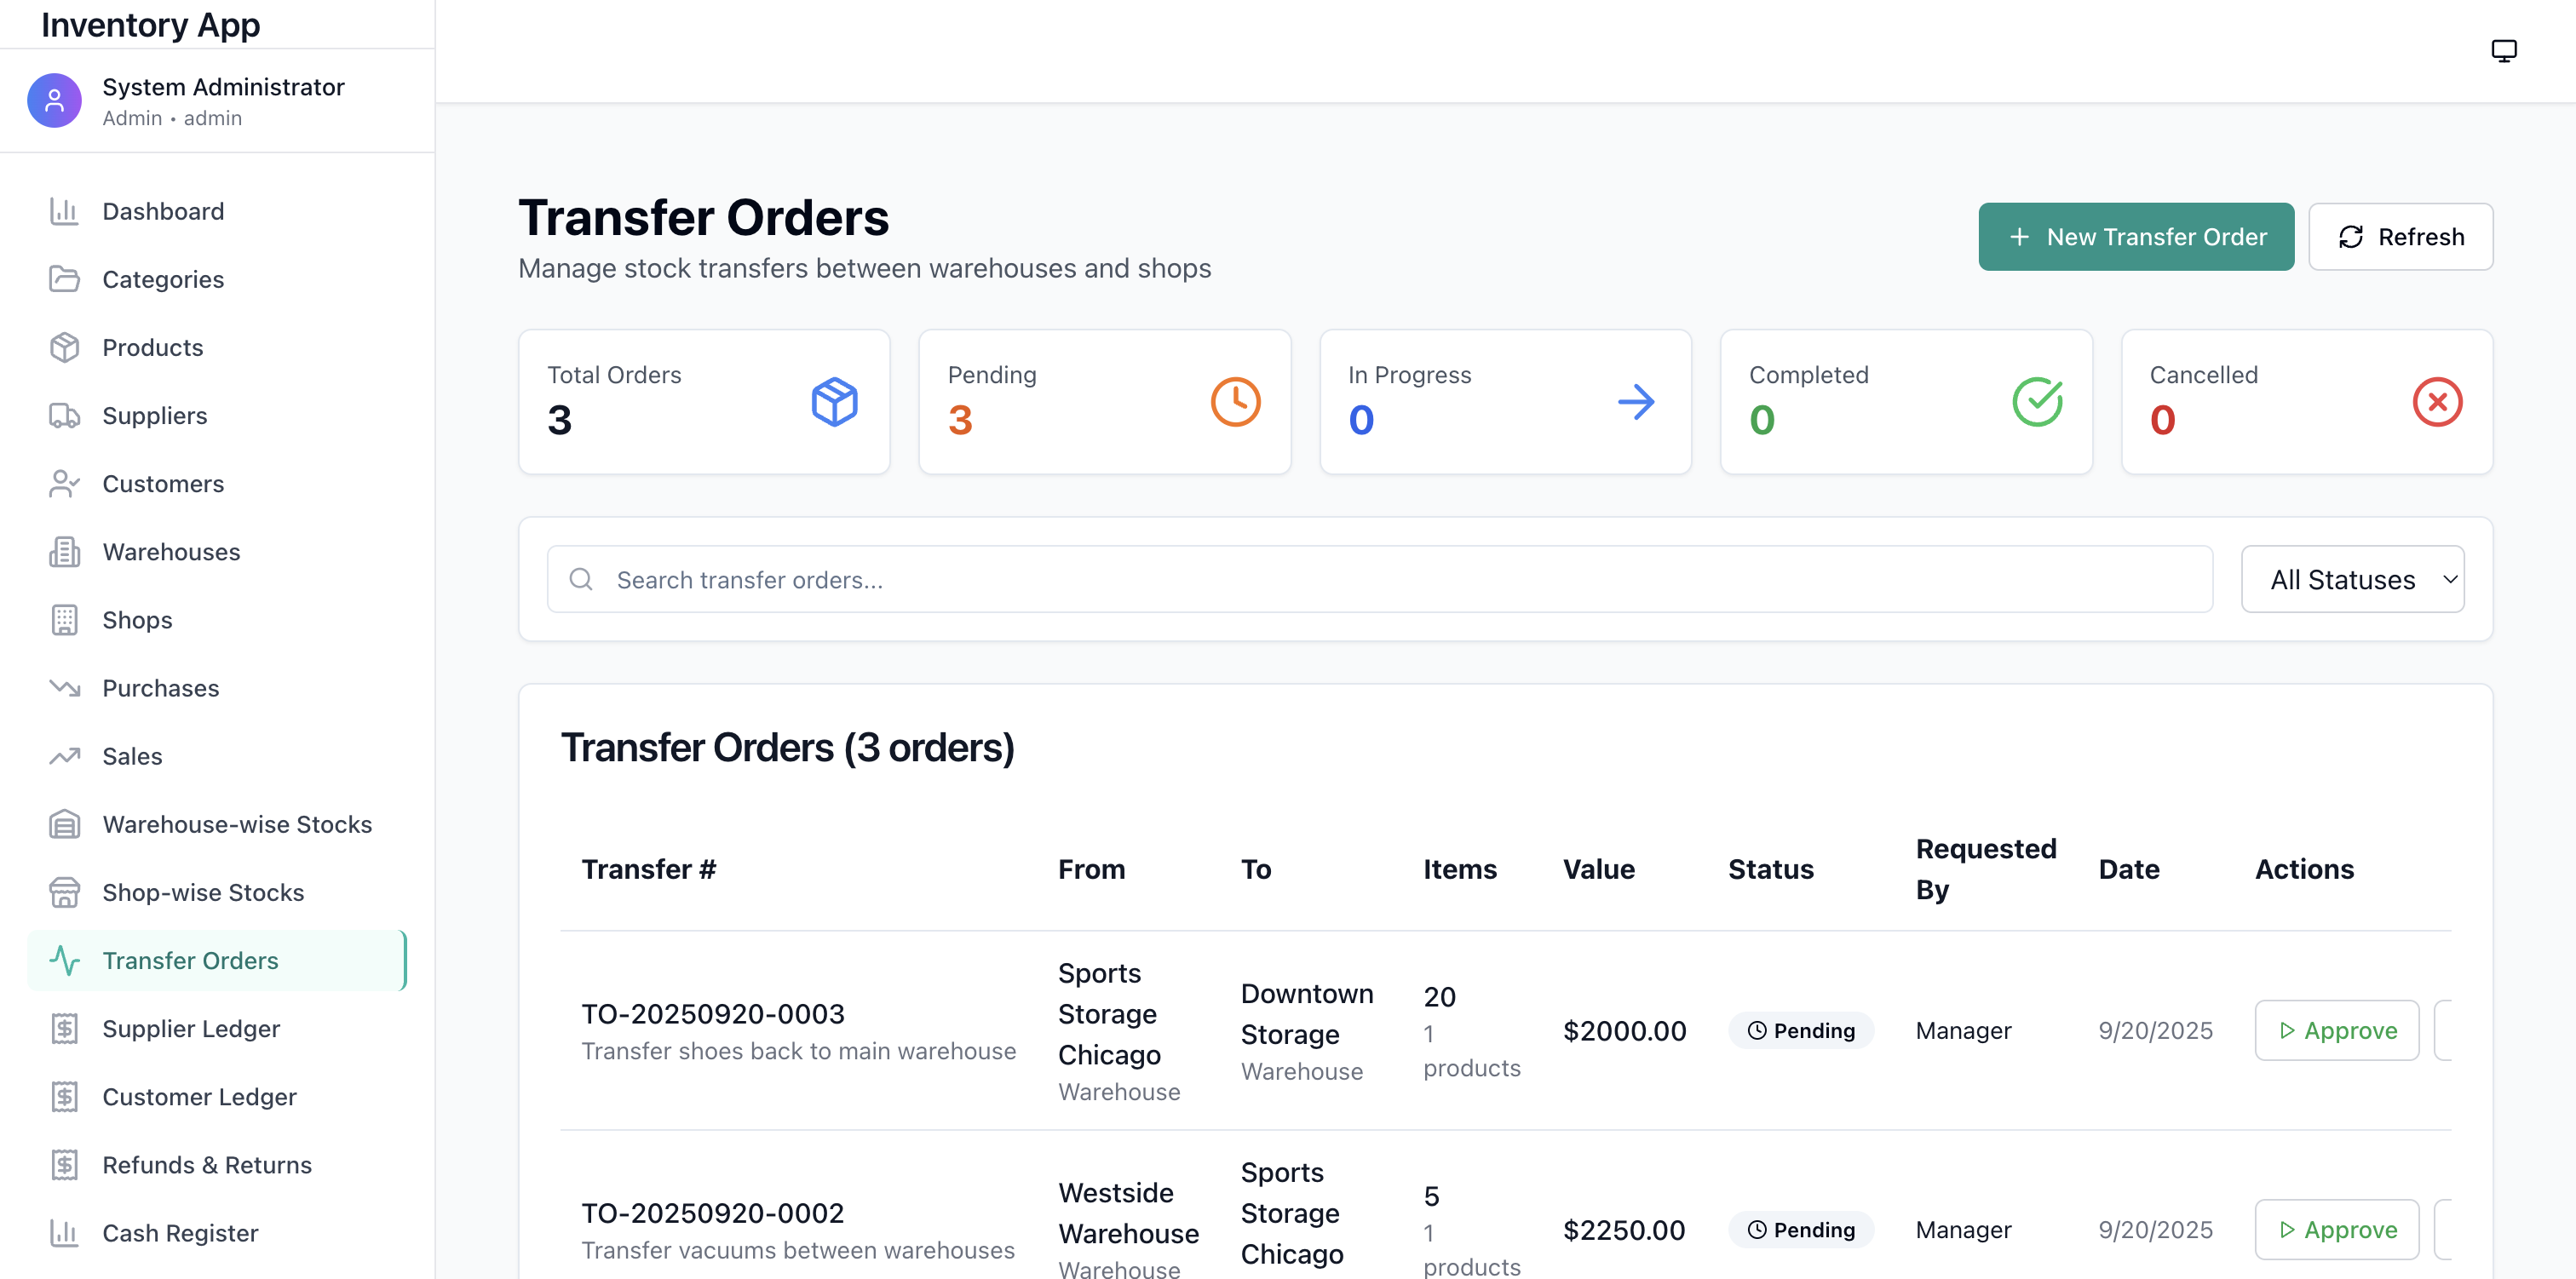Click the Warehouse-wise Stocks icon
Screen dimensions: 2576x1279
[x=64, y=824]
